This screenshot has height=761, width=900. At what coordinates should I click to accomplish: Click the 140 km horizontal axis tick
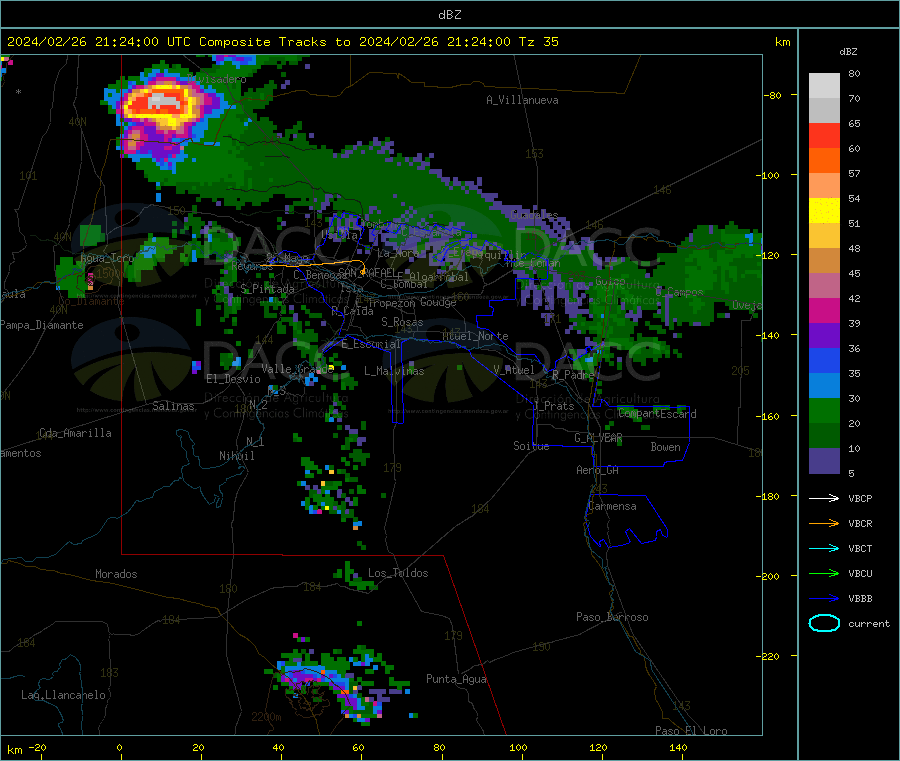(x=678, y=747)
